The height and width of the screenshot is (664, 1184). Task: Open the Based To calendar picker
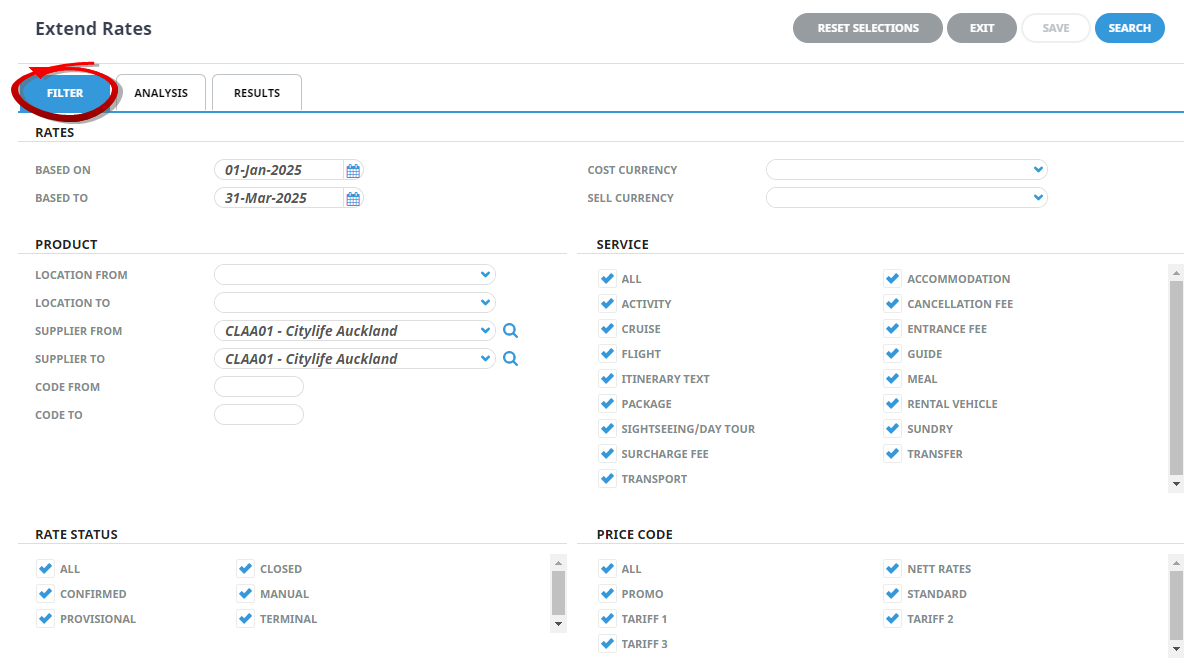353,199
